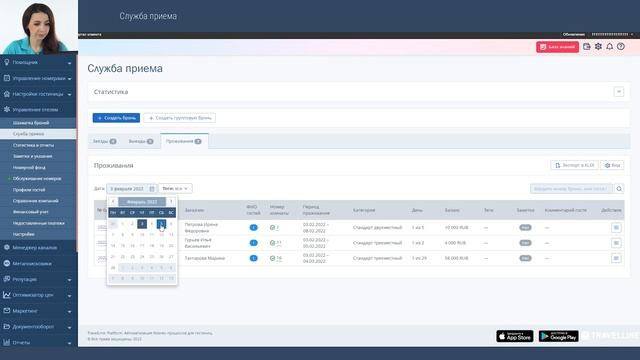The width and height of the screenshot is (640, 360).
Task: Expand Управление номерами sidebar section
Action: tap(38, 78)
